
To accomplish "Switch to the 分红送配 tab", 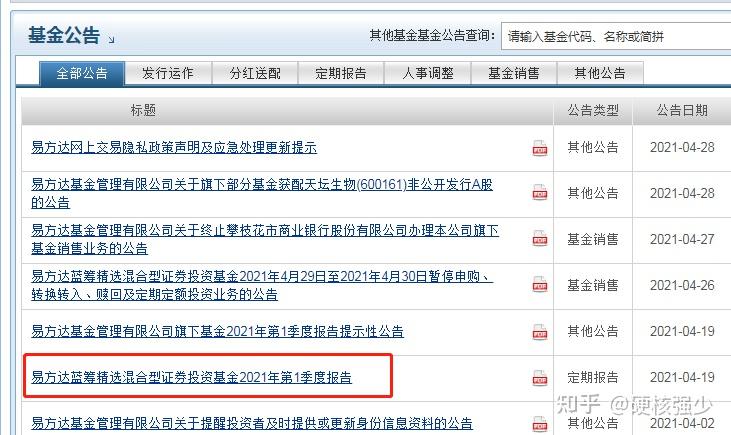I will click(x=255, y=73).
